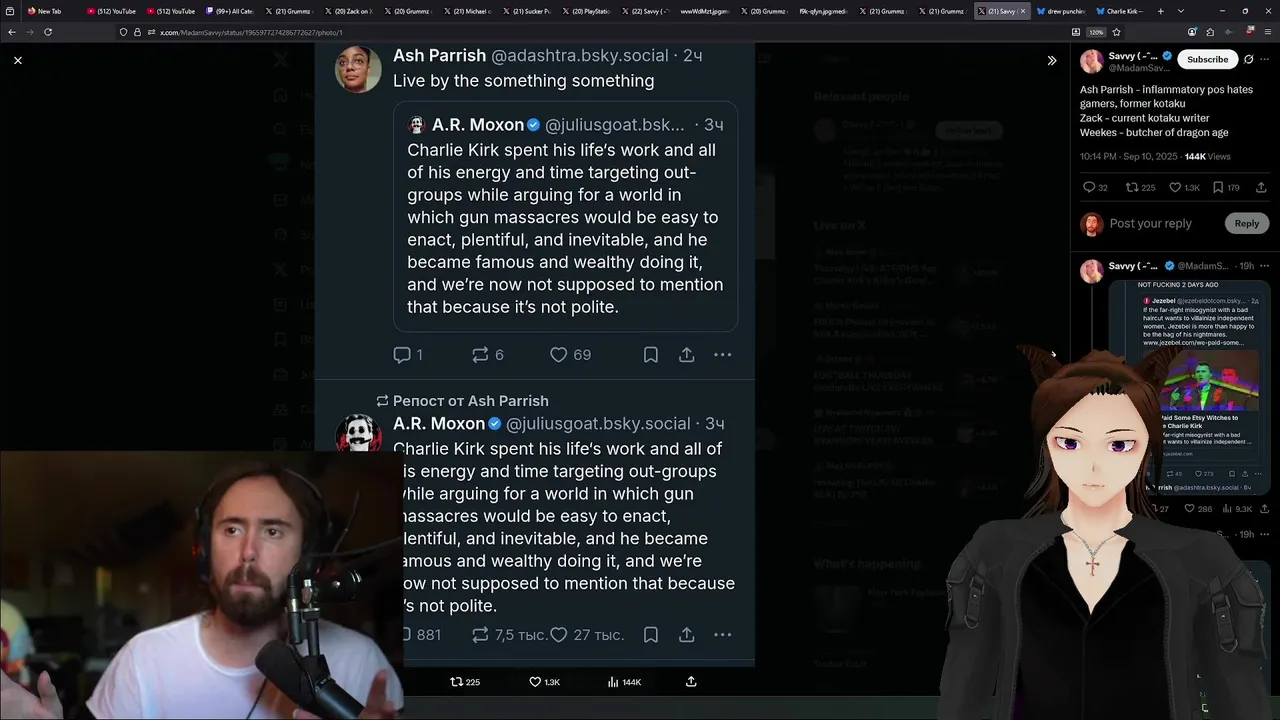View analytics icon showing 144K in bottom bar
1280x720 pixels.
(x=624, y=682)
